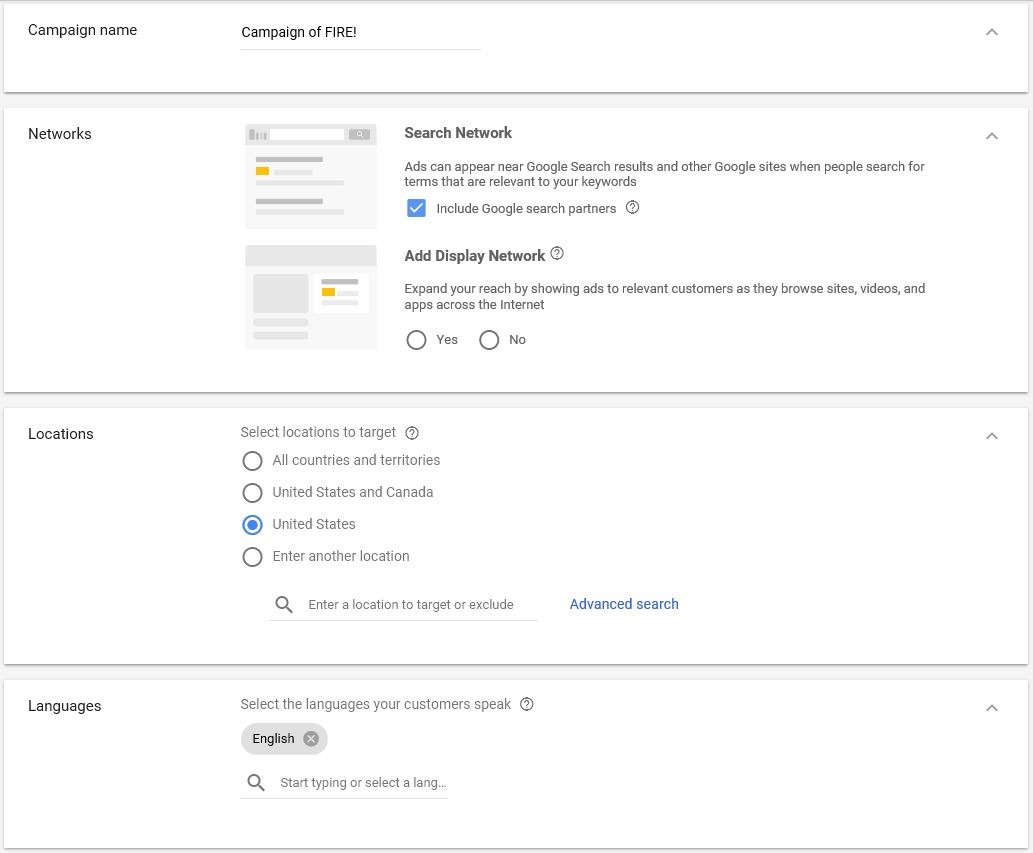1033x853 pixels.
Task: Click the Display Network preview thumbnail
Action: tap(311, 298)
